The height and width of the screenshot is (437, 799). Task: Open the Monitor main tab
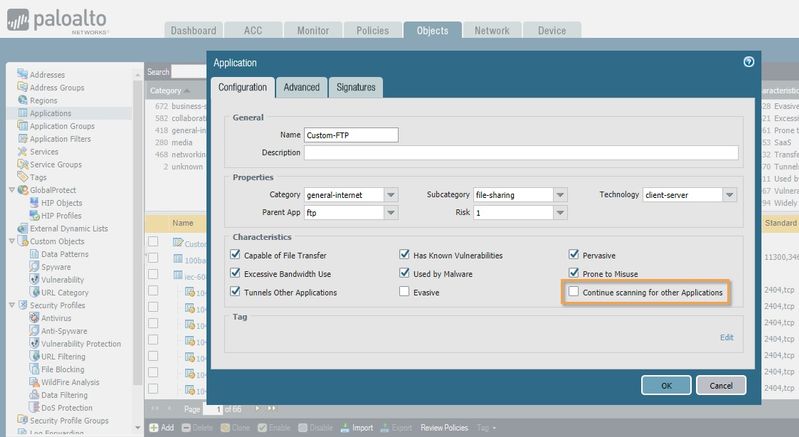point(313,30)
